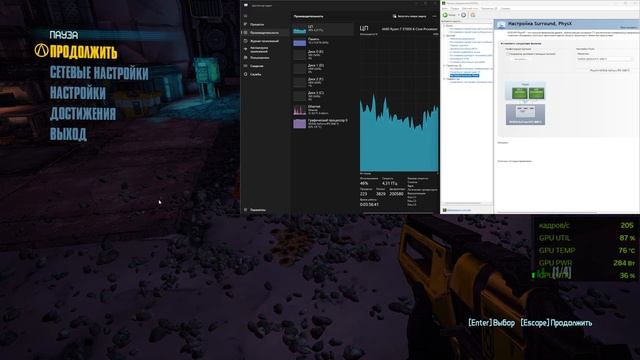Toggle Surround display spanning checkbox
640x360 pixels.
(508, 54)
